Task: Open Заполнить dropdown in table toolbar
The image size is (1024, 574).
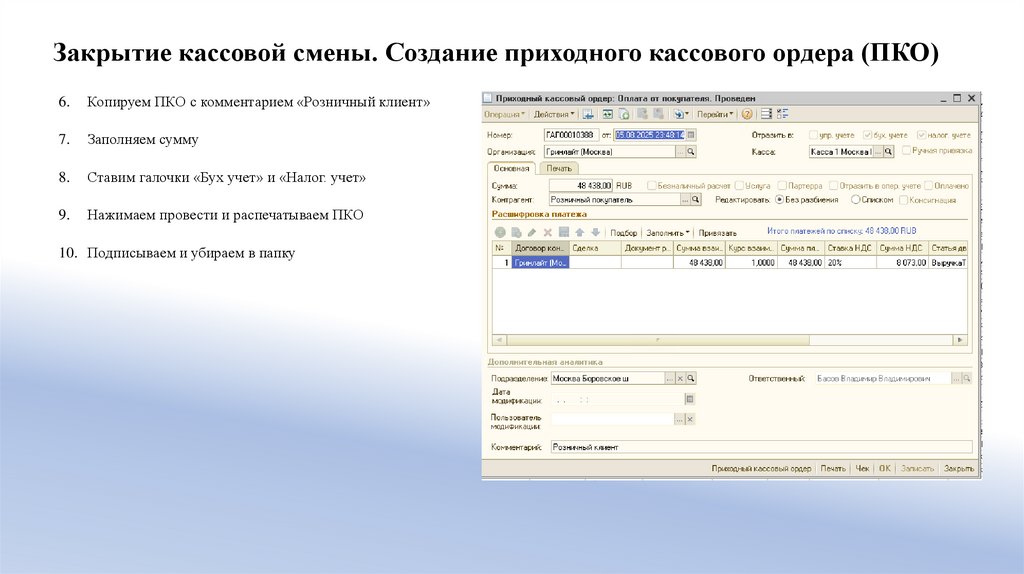Action: [667, 233]
